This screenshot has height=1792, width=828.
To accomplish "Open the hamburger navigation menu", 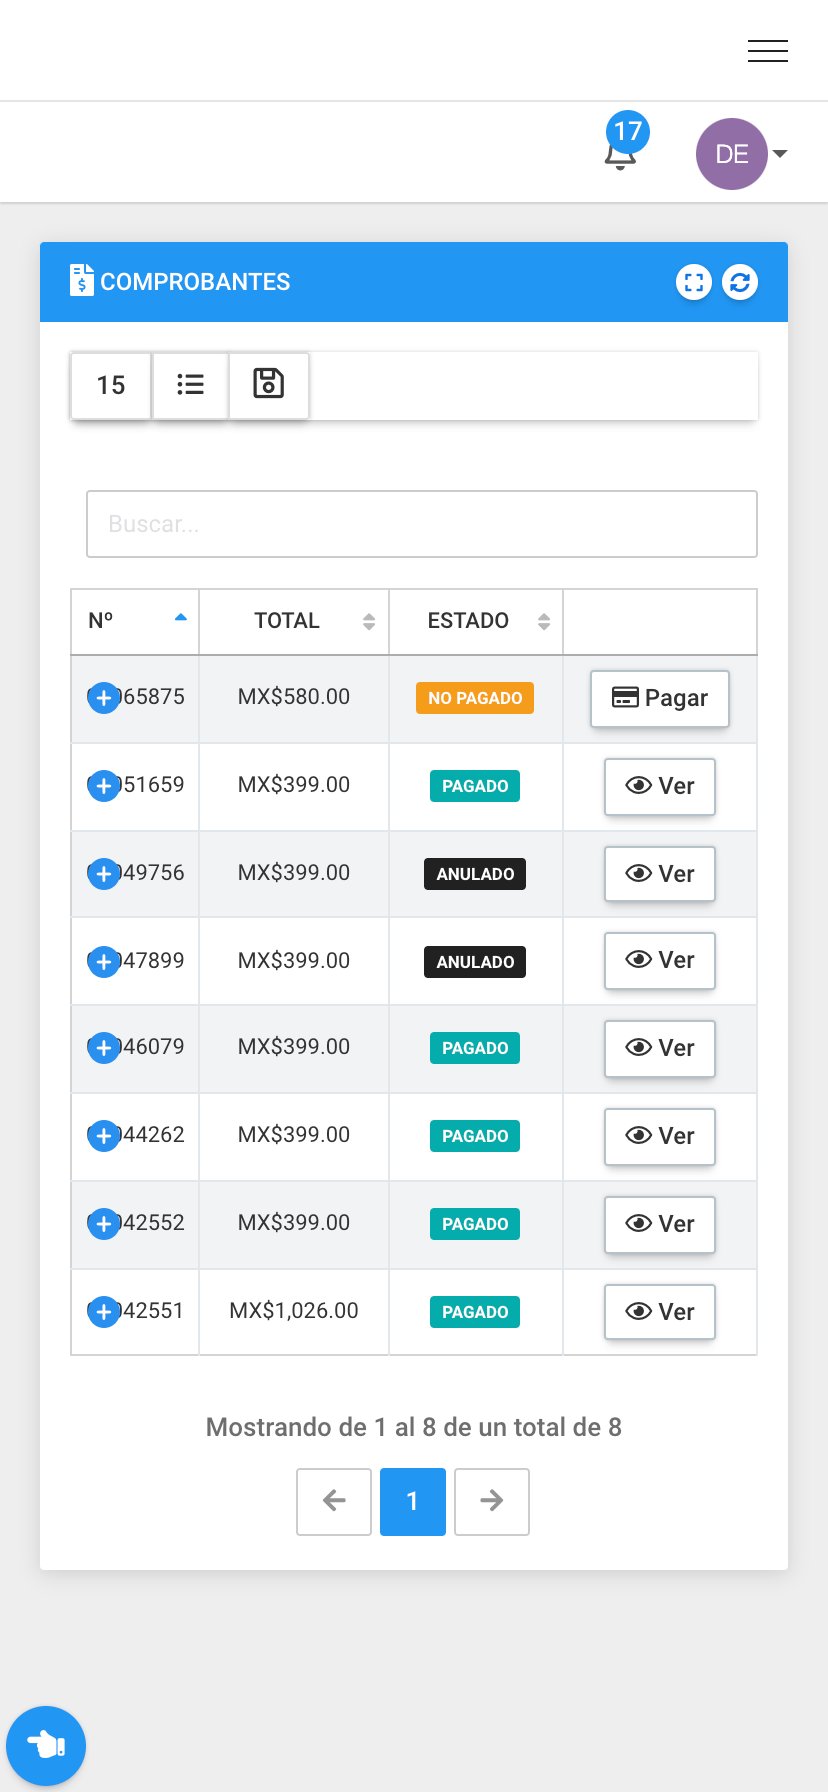I will [x=767, y=50].
